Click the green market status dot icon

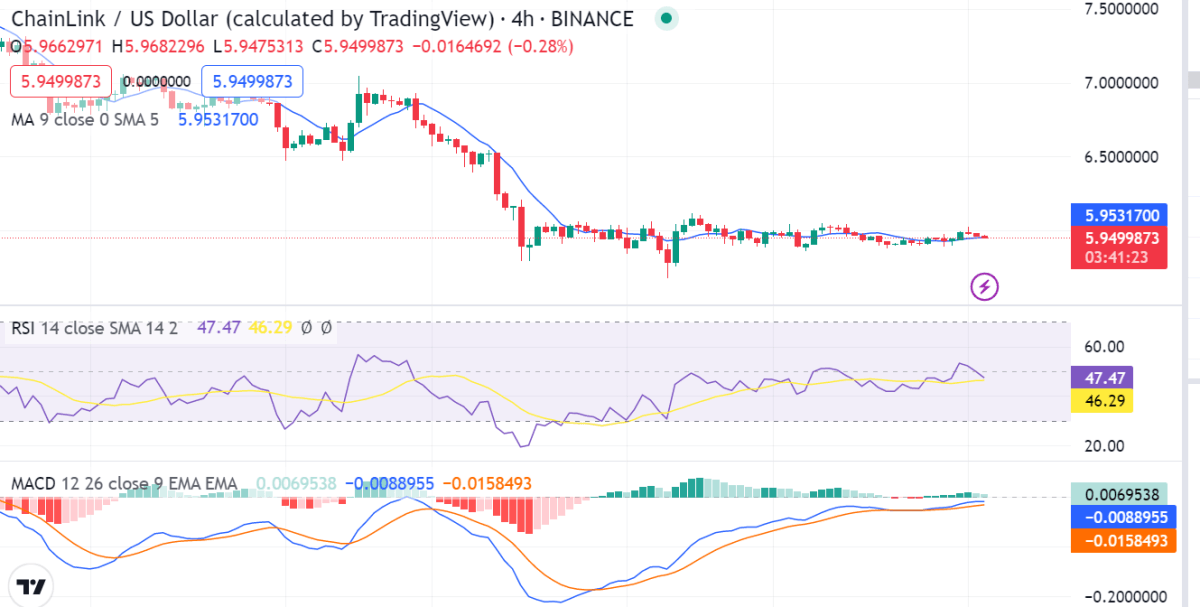(x=666, y=18)
